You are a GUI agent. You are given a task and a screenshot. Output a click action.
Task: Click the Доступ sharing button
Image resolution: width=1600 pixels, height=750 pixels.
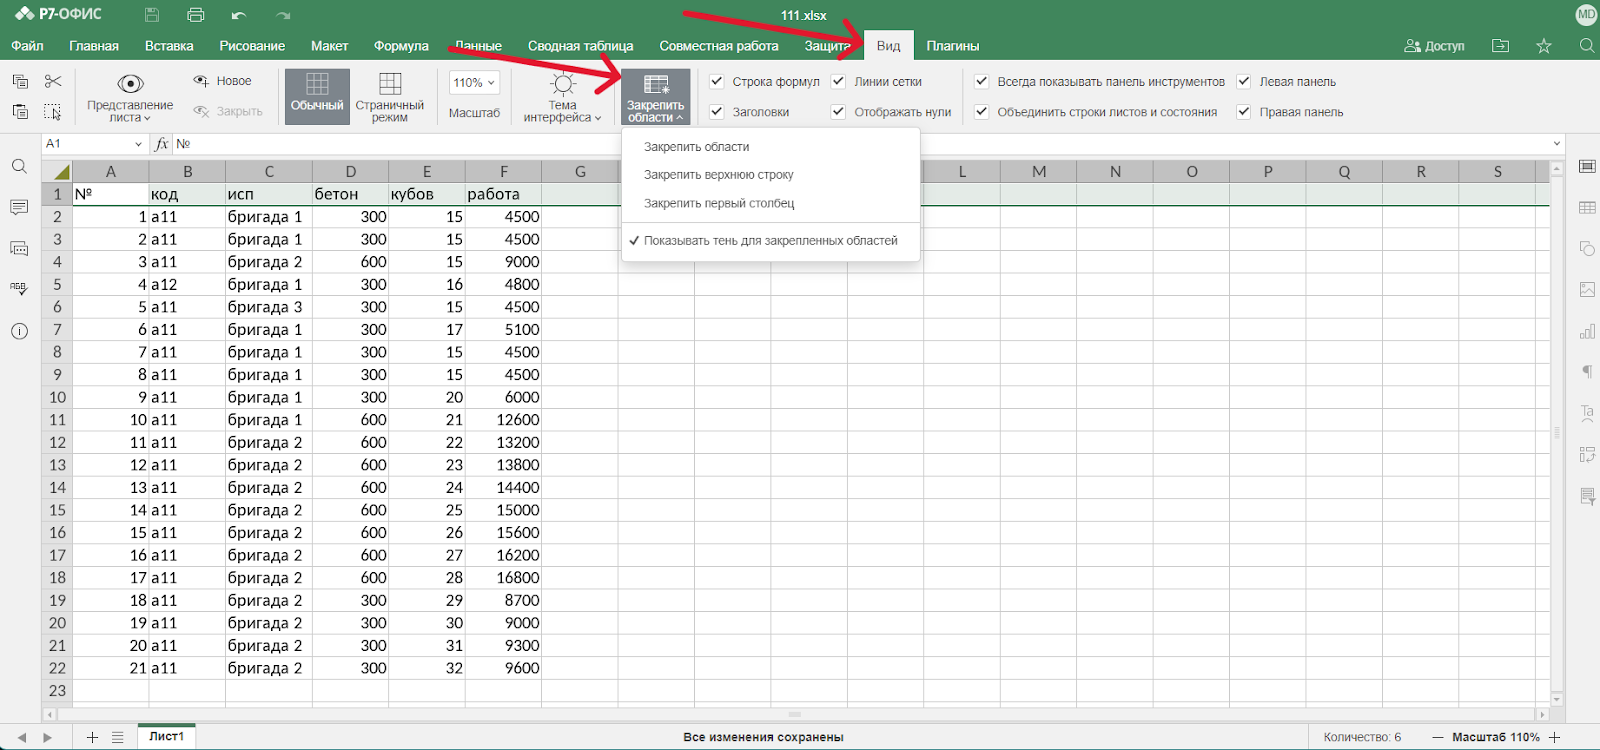point(1434,46)
